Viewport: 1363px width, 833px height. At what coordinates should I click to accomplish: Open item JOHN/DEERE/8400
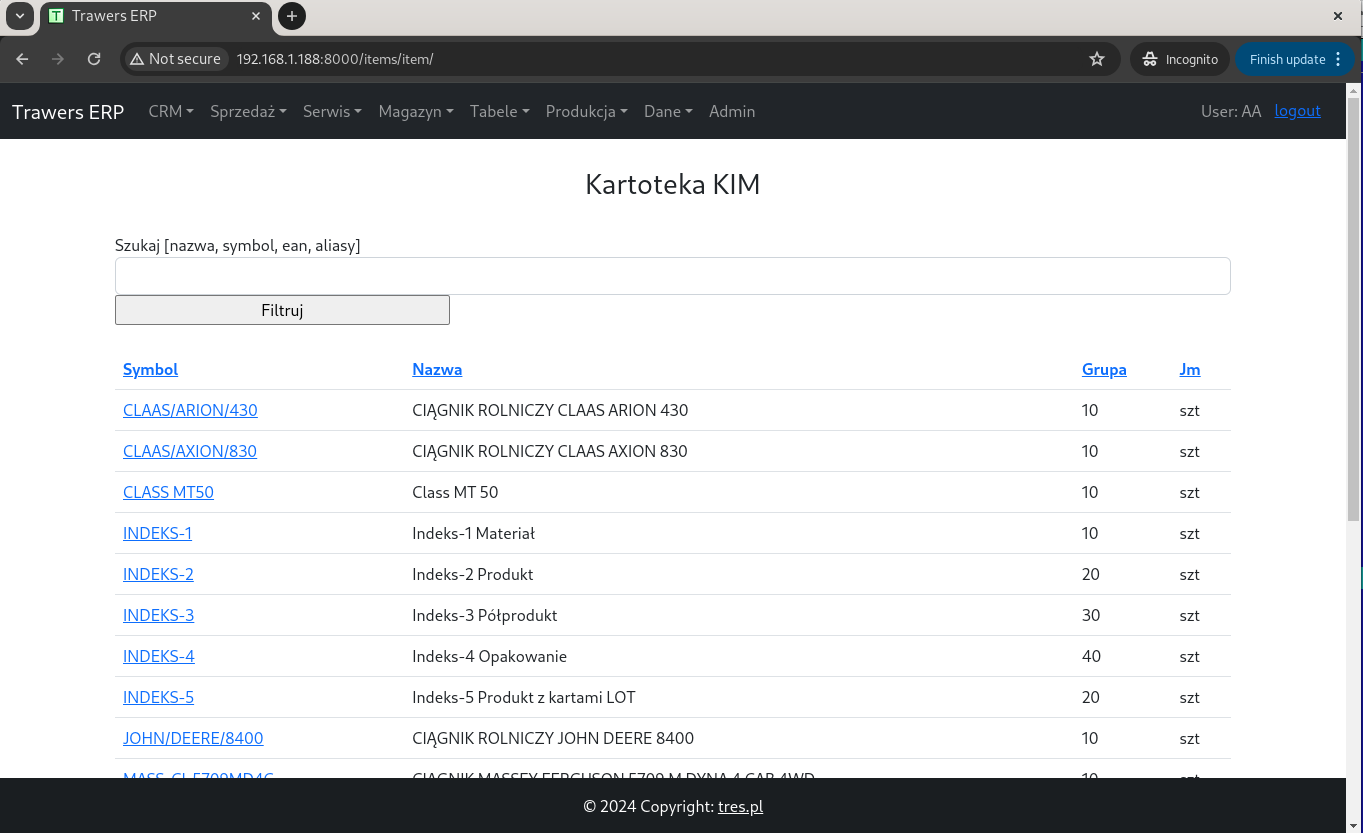pos(193,738)
